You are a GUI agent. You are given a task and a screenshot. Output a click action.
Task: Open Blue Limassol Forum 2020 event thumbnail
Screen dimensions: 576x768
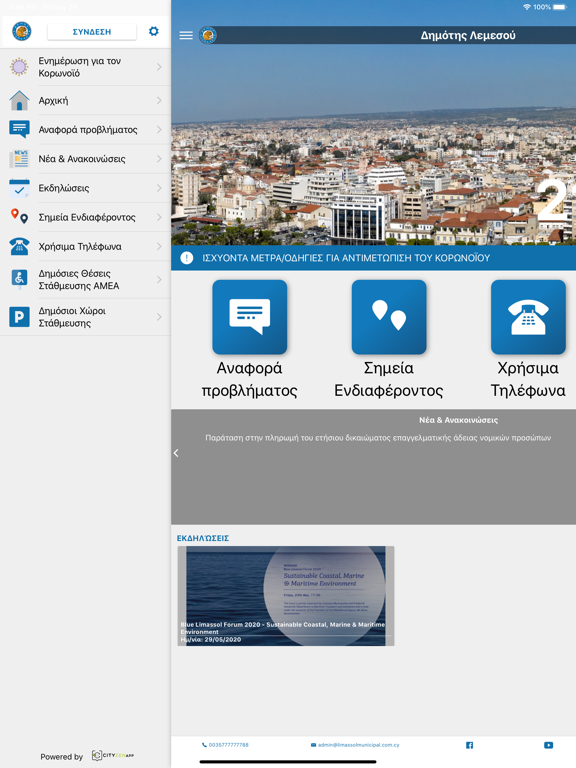[286, 596]
